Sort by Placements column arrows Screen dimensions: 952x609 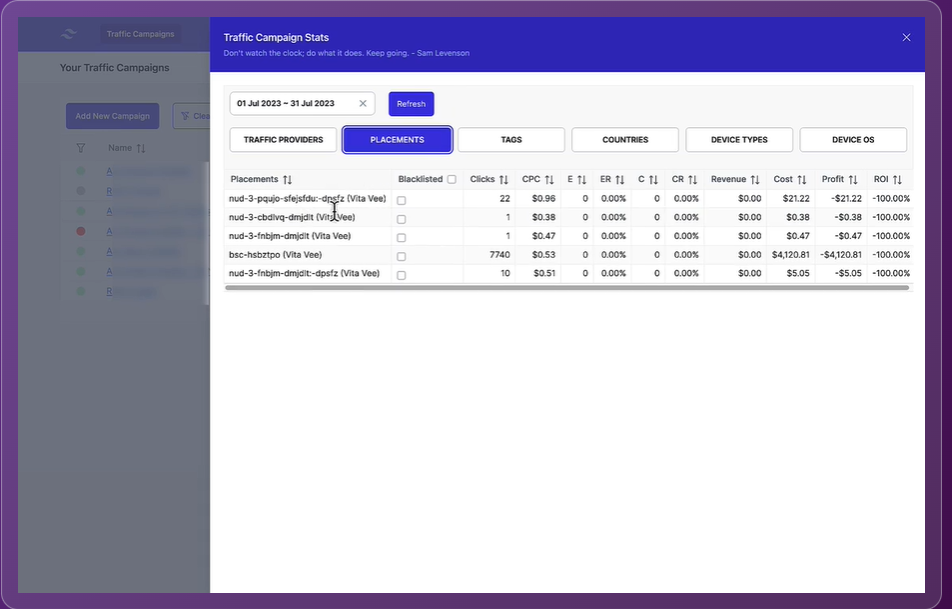pyautogui.click(x=287, y=180)
